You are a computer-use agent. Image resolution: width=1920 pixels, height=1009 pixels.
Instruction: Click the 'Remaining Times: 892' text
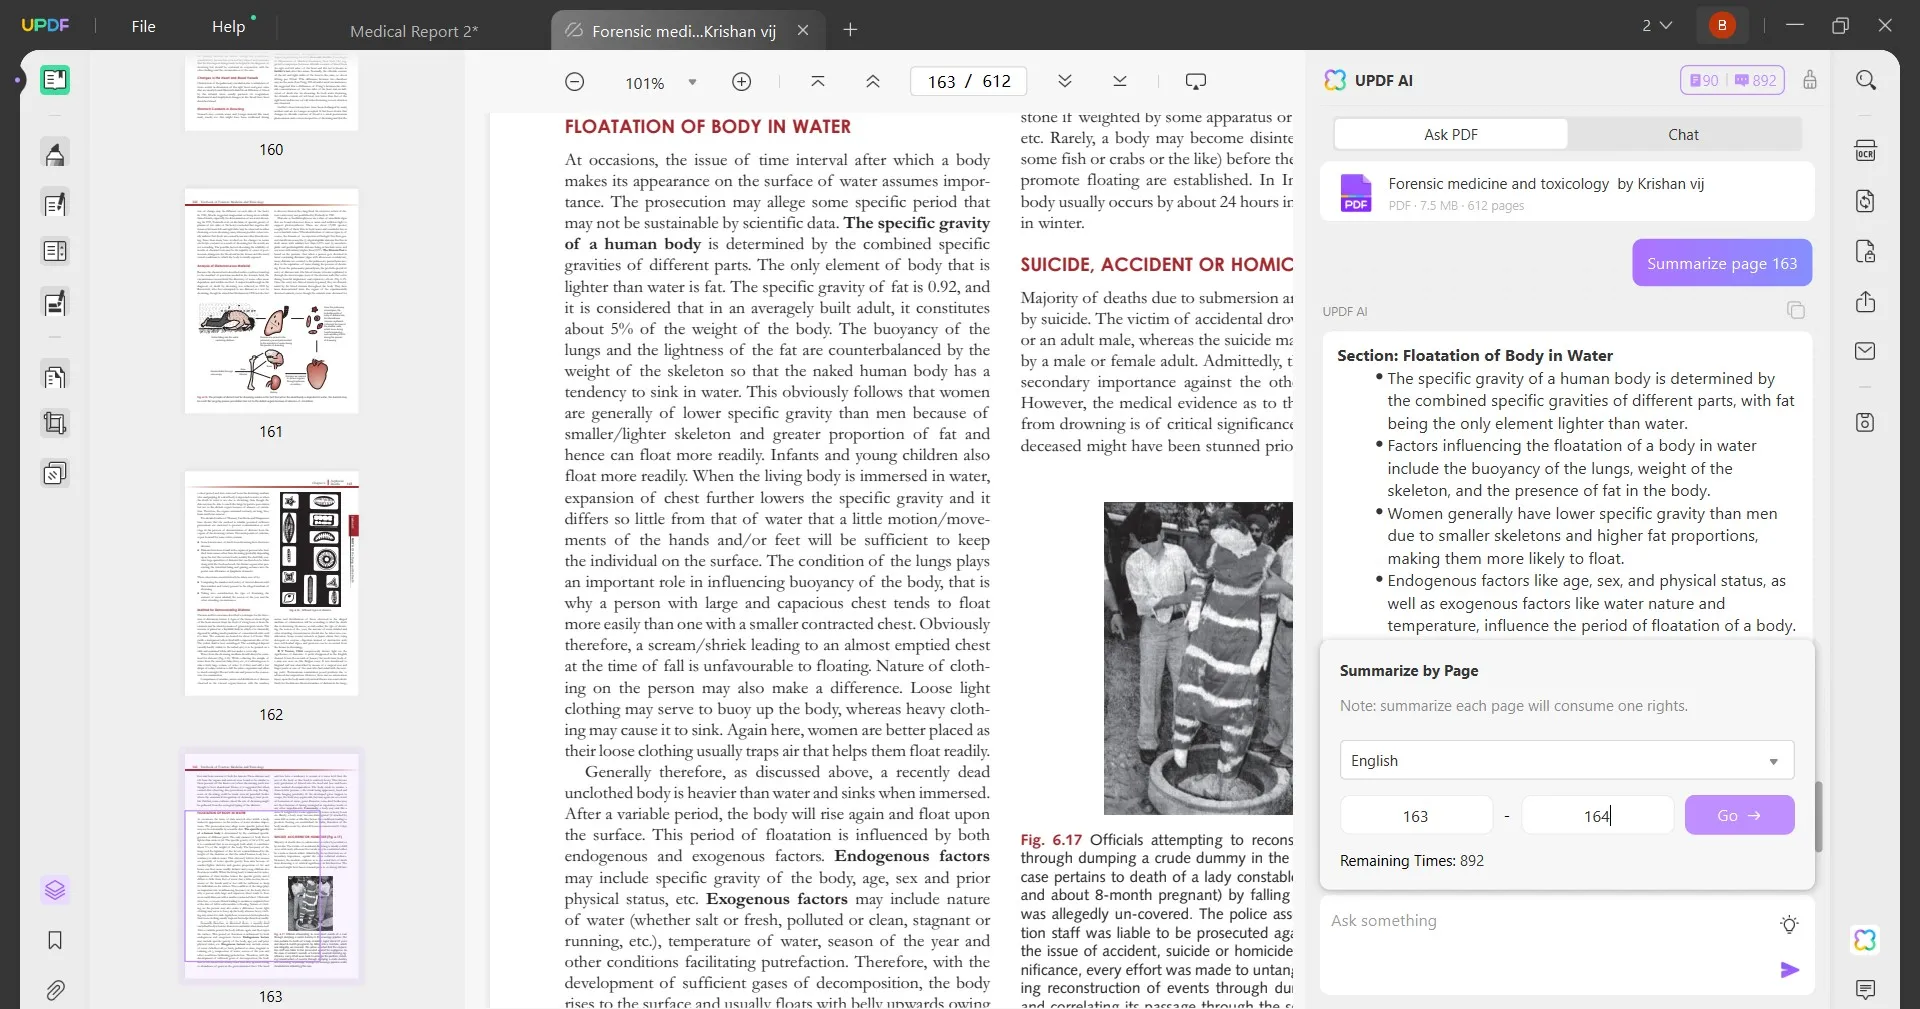[x=1412, y=861]
